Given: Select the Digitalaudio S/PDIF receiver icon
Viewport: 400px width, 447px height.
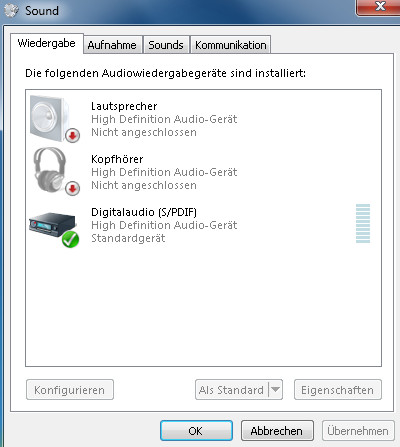Looking at the screenshot, I should coord(52,224).
